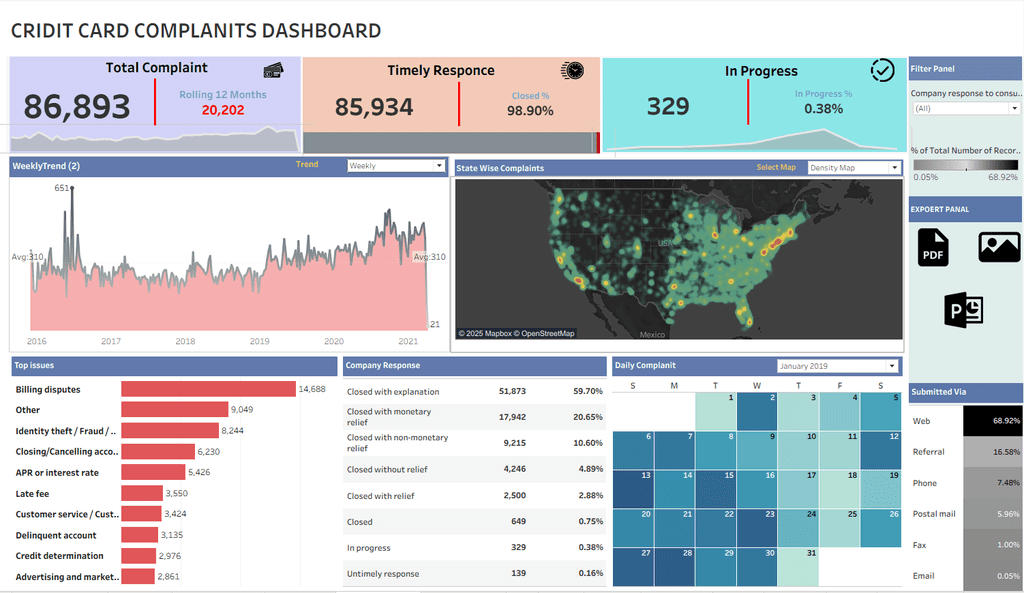Click the stopwatch icon in Timely Responce
Image resolution: width=1024 pixels, height=593 pixels.
(572, 70)
